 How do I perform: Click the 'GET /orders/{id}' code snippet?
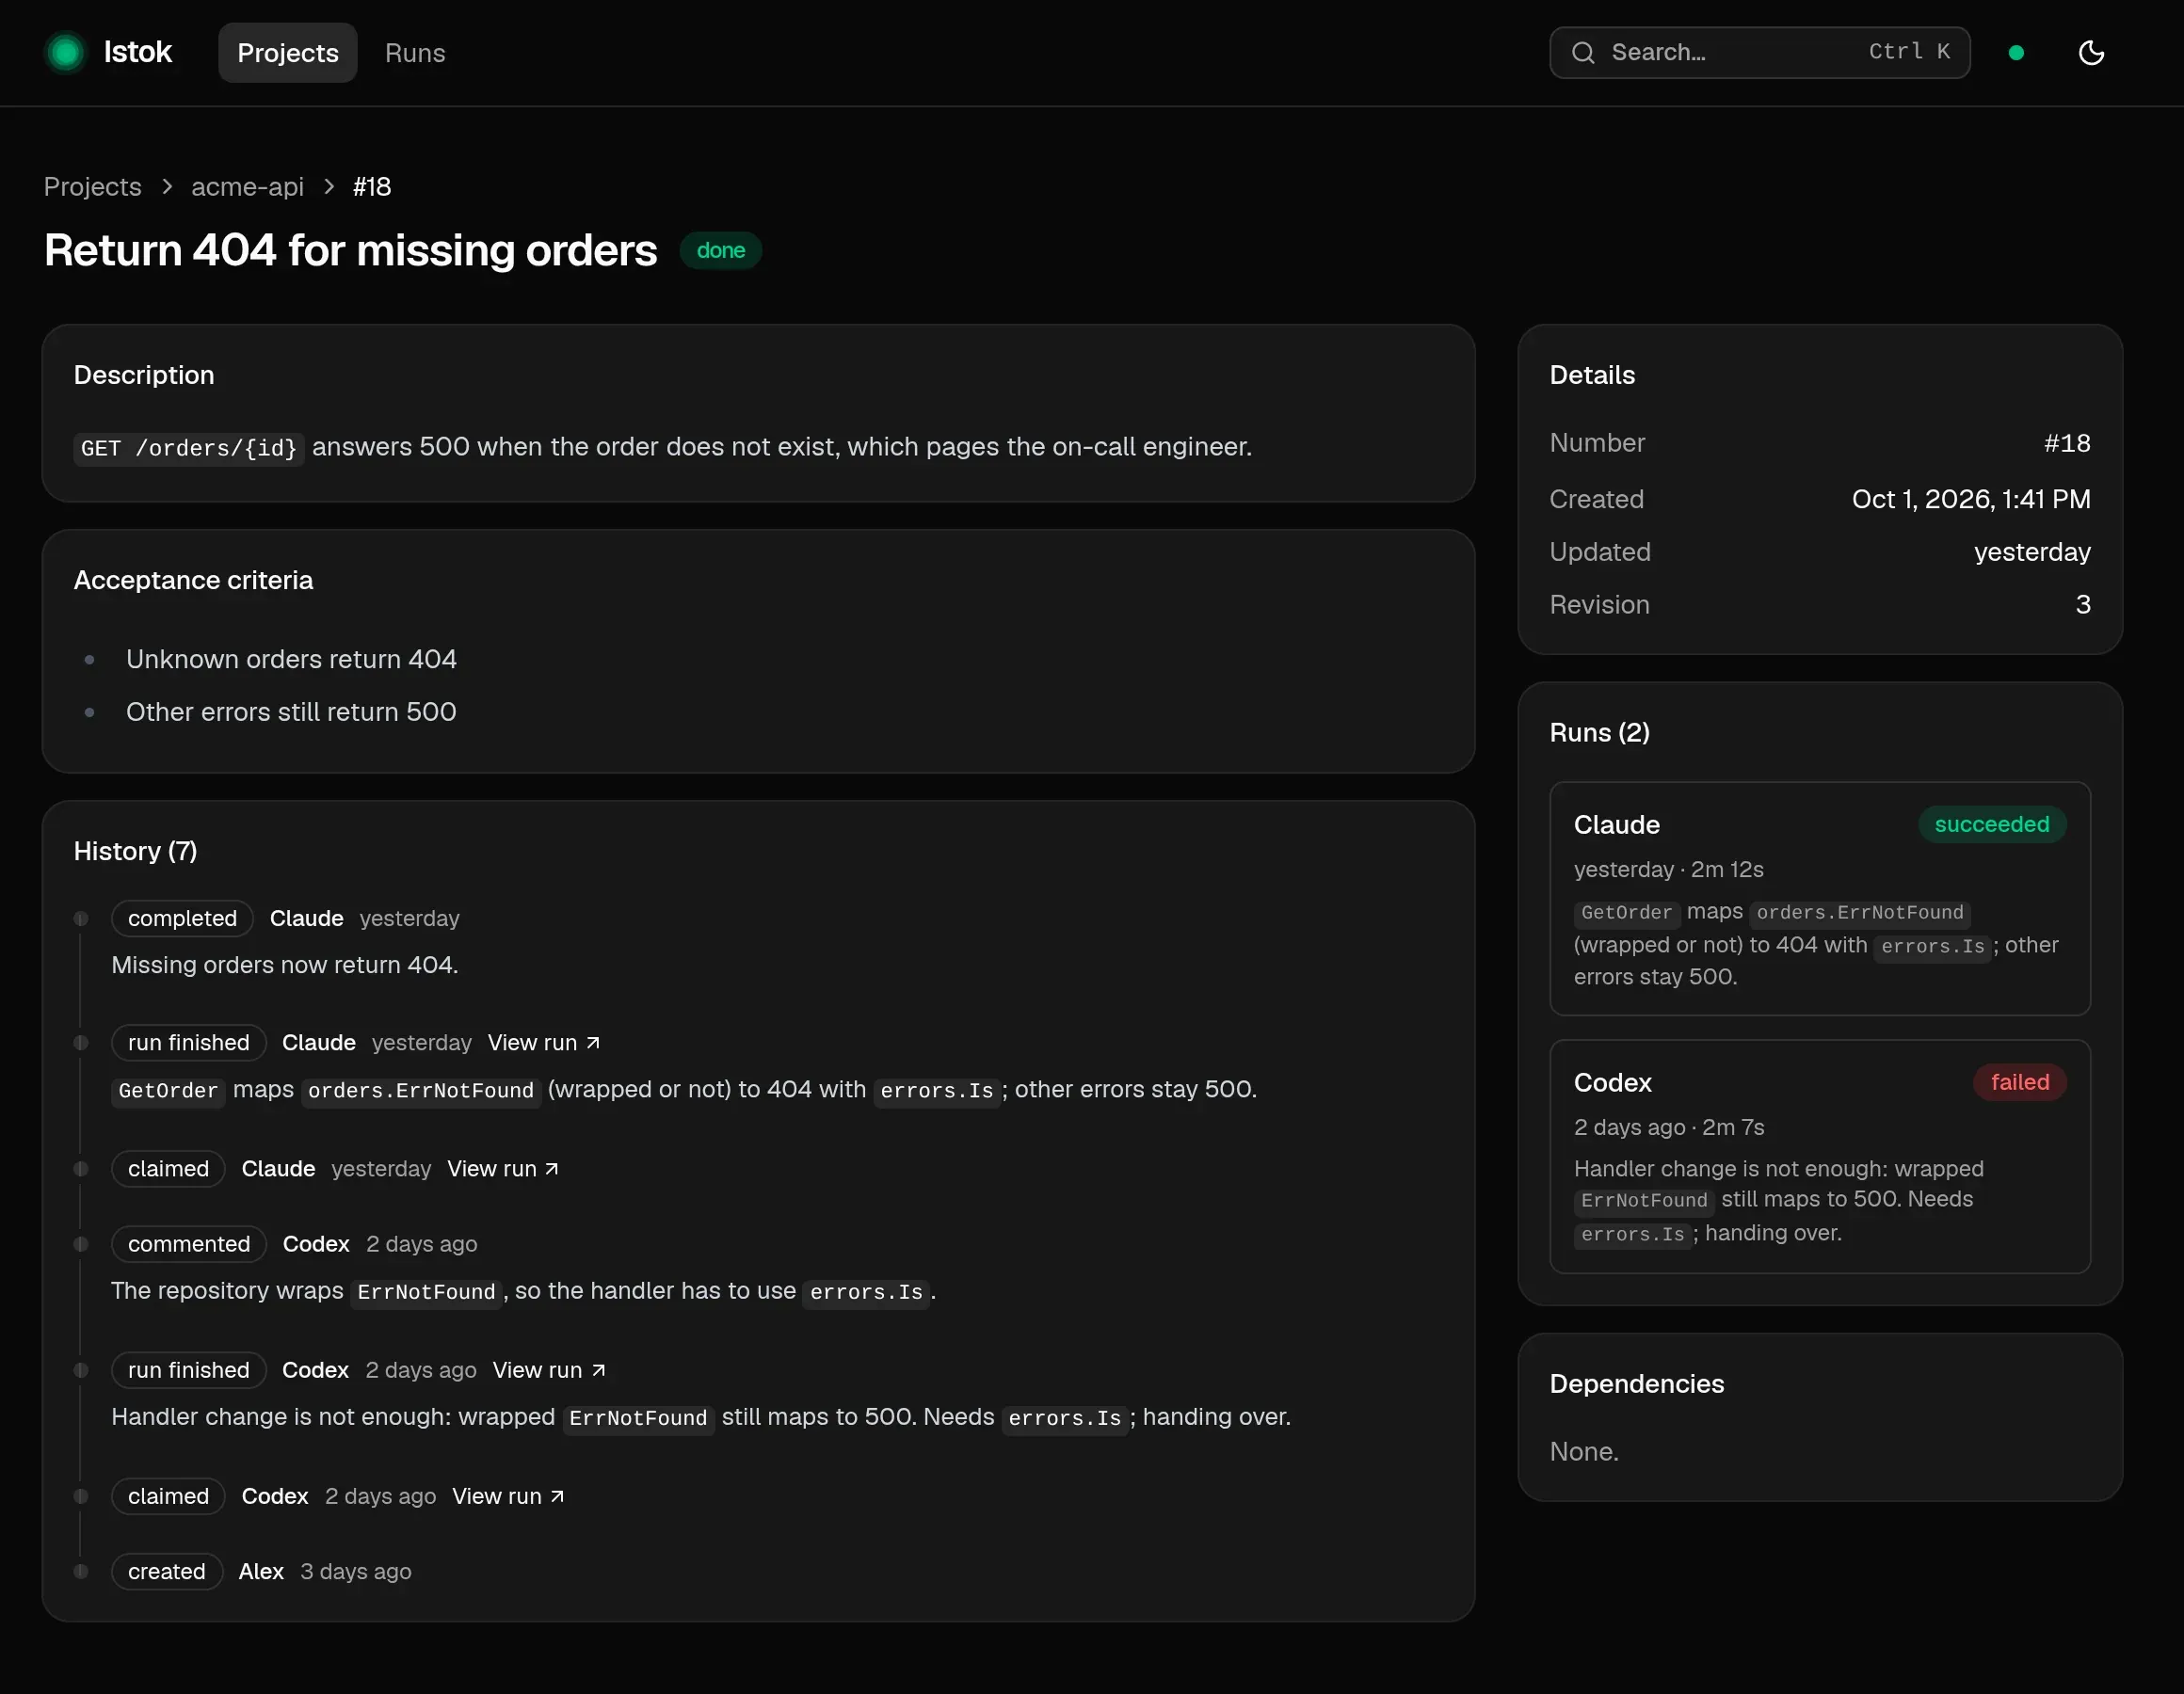point(189,448)
